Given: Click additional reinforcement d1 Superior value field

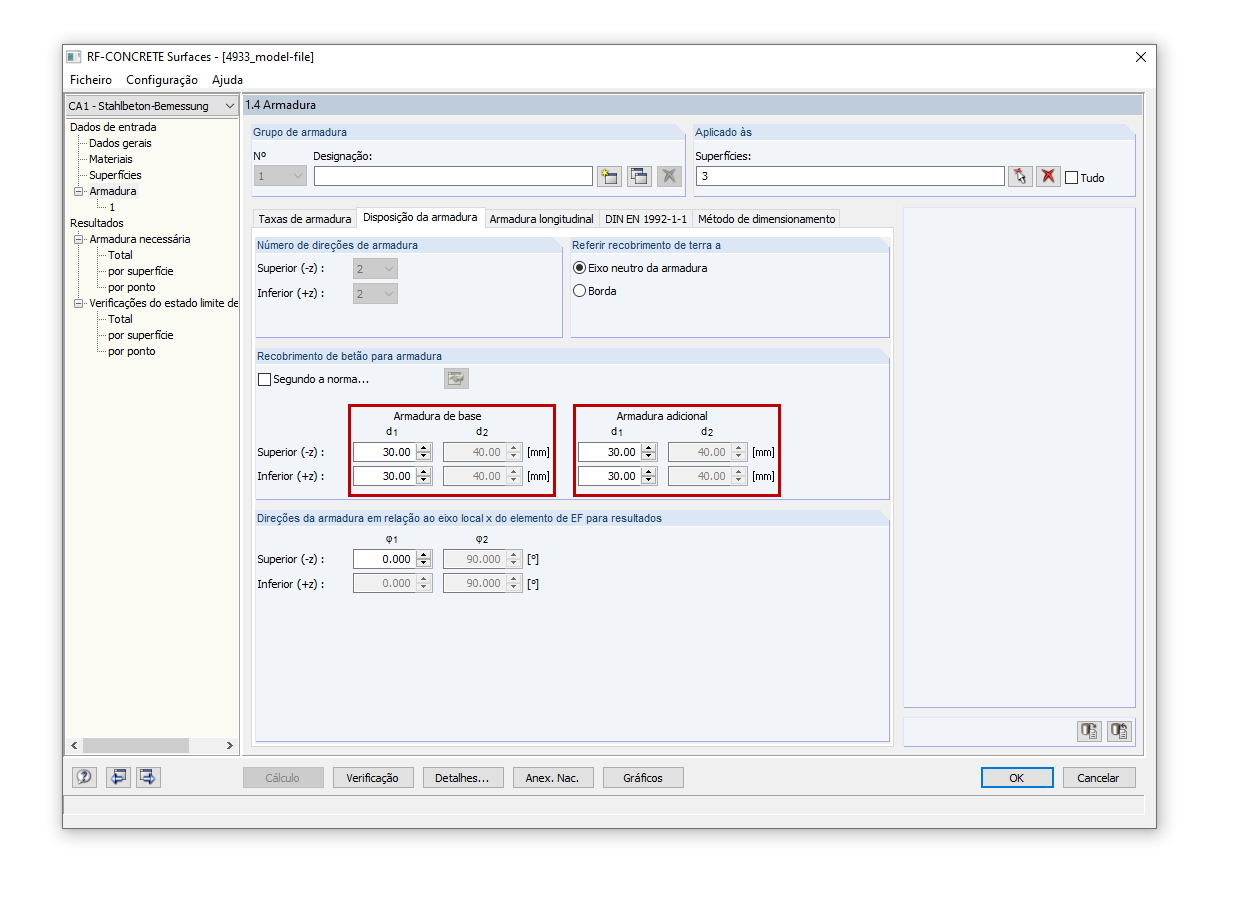Looking at the screenshot, I should [x=609, y=452].
